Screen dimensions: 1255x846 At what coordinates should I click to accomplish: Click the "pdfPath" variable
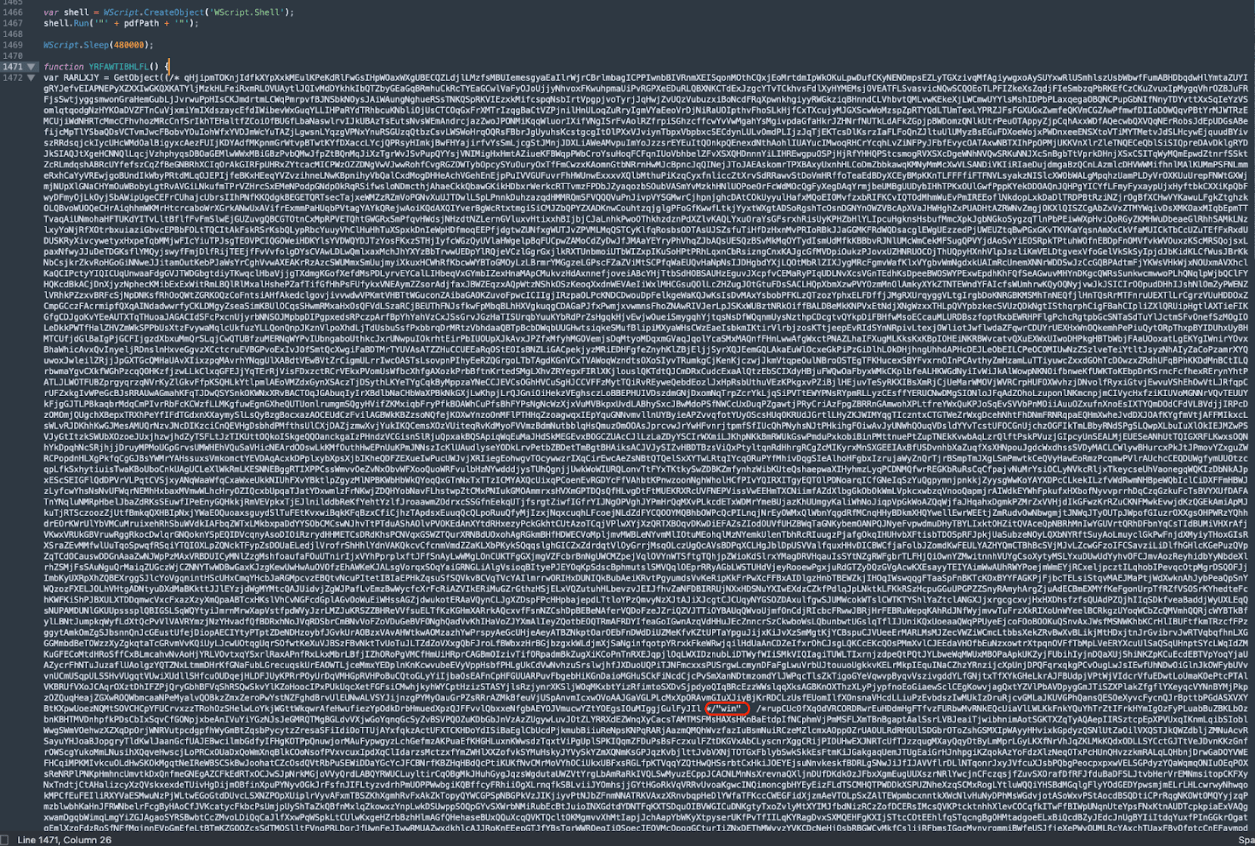[x=141, y=23]
